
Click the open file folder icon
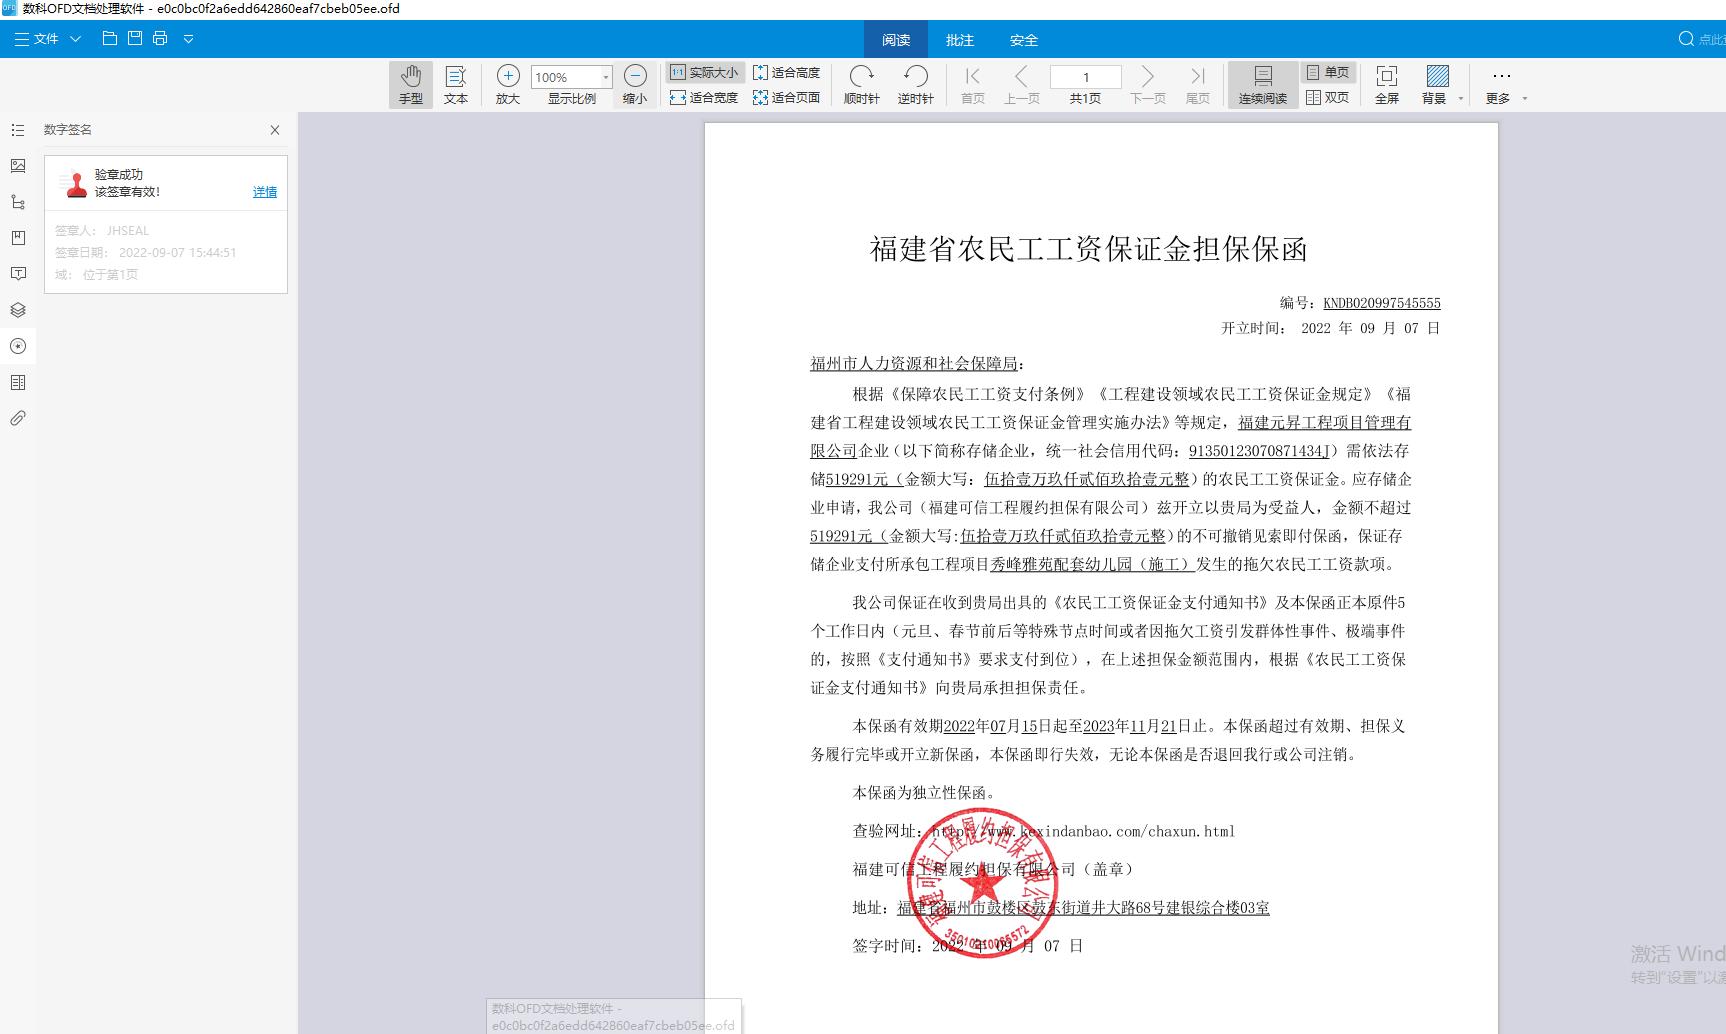pyautogui.click(x=110, y=39)
